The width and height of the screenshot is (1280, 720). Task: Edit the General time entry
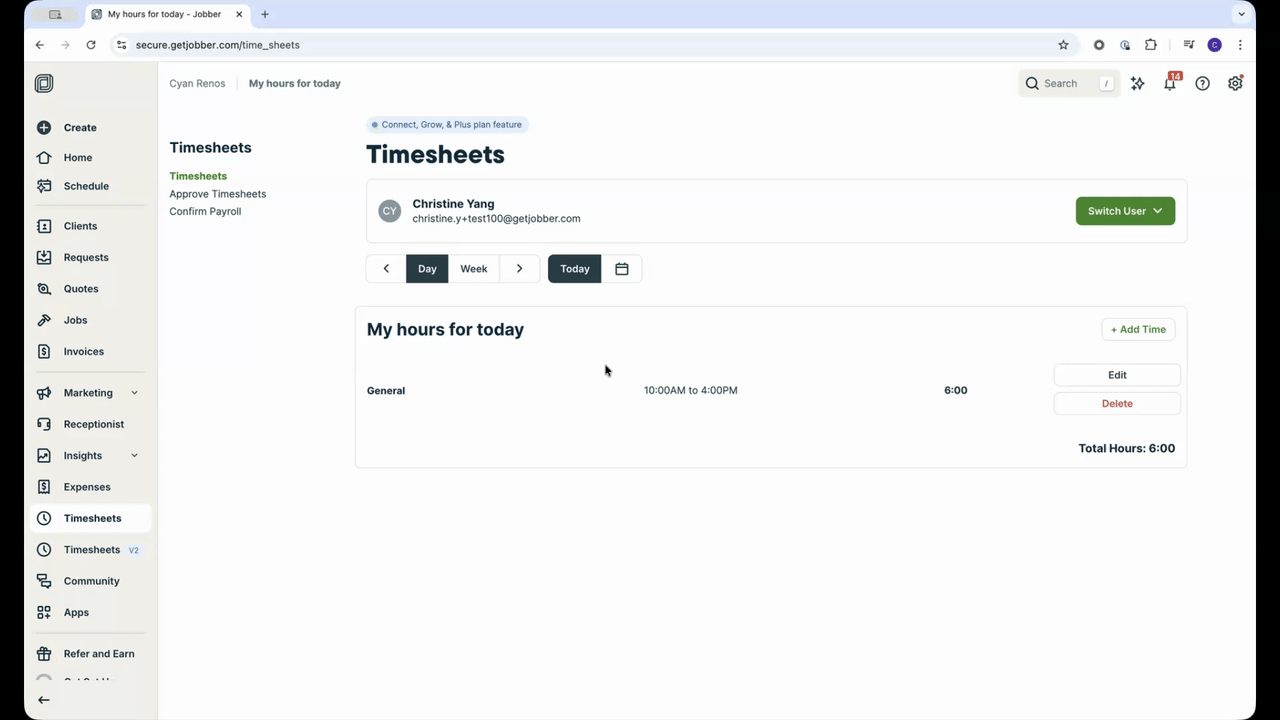coord(1117,375)
